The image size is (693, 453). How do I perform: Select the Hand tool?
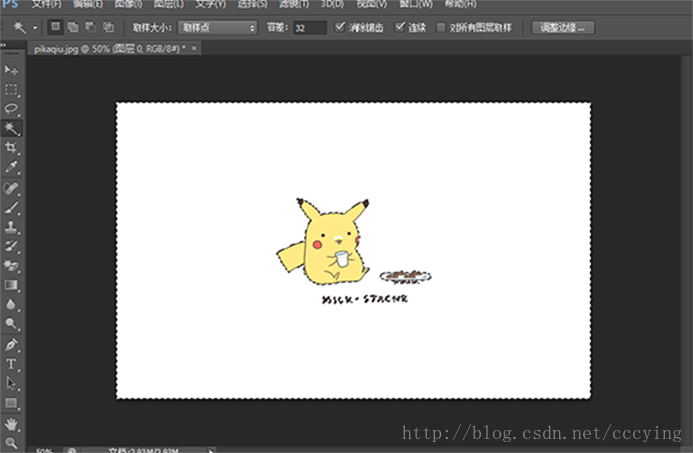pos(11,424)
